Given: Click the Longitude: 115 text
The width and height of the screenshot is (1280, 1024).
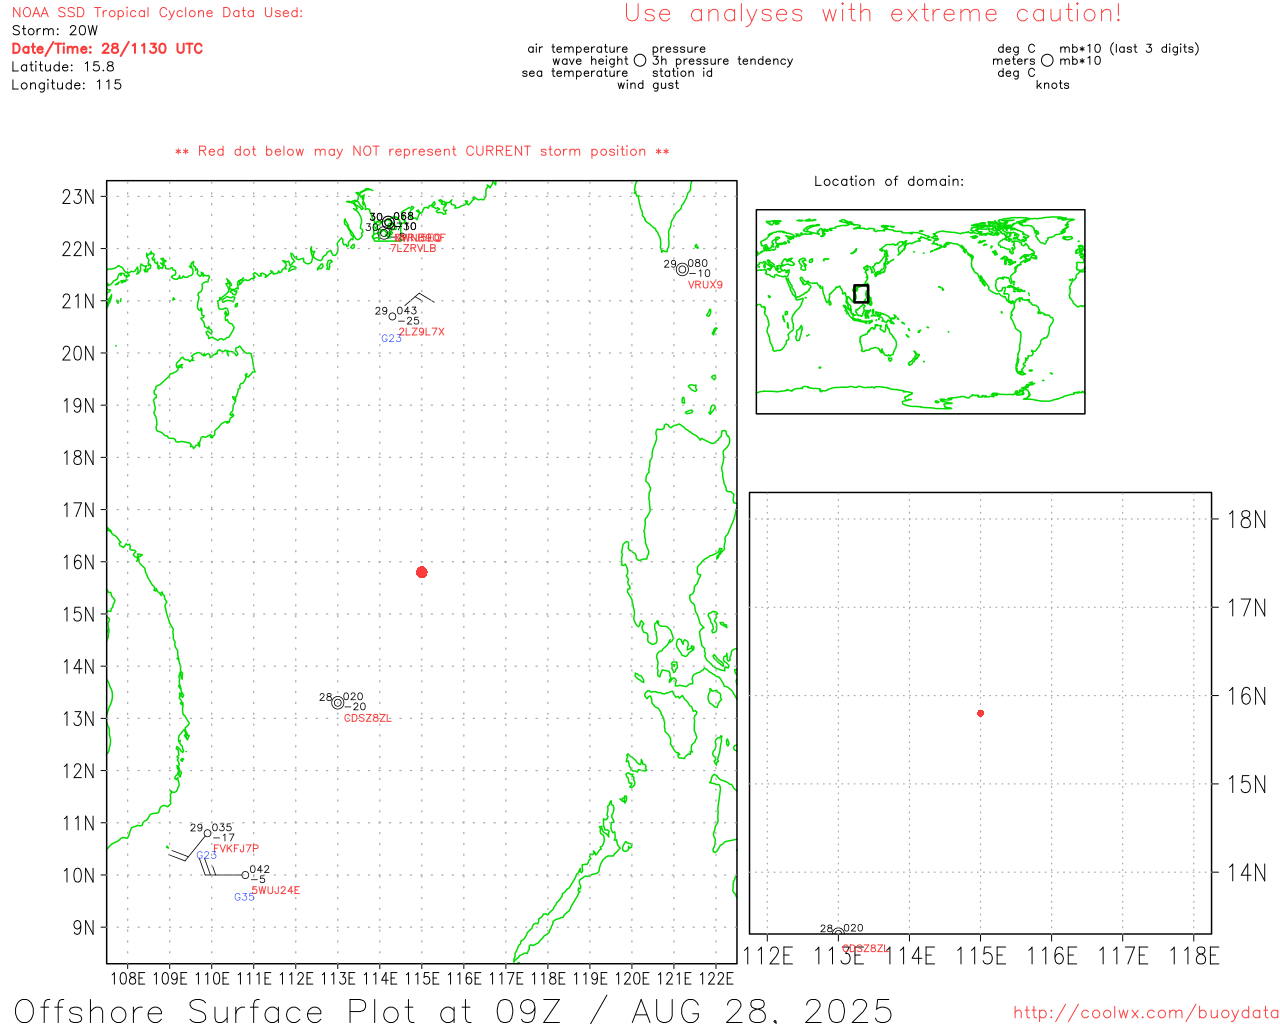Looking at the screenshot, I should [67, 85].
